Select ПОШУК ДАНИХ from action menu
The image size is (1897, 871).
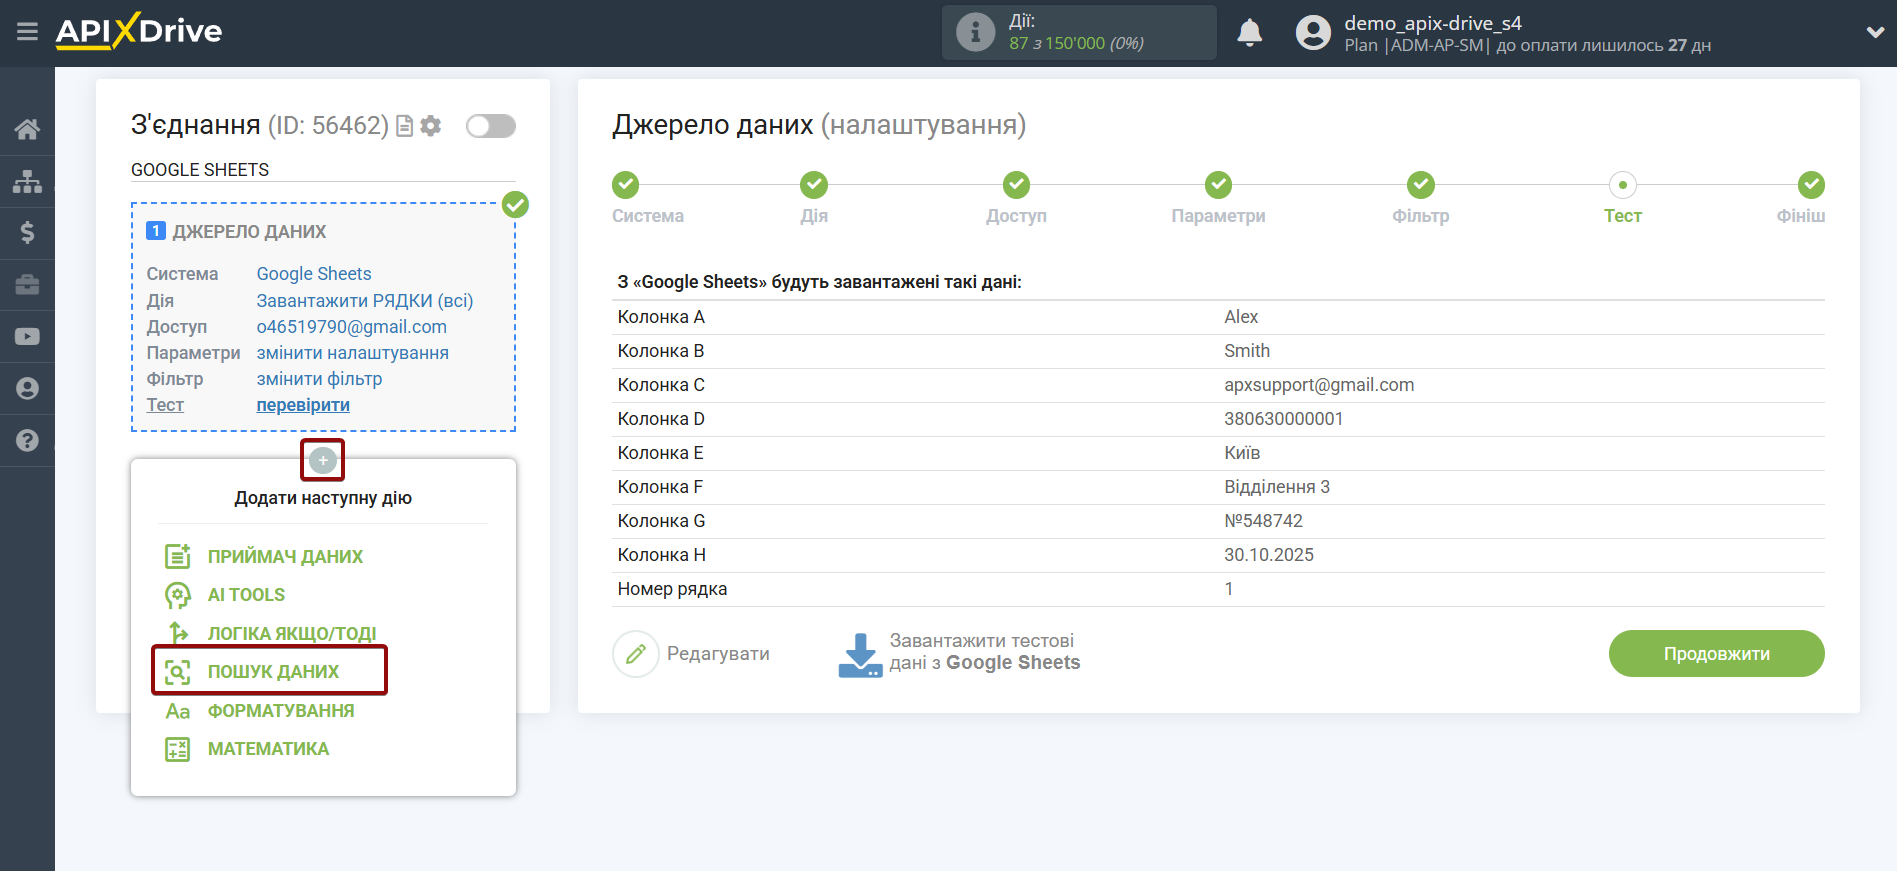click(x=272, y=672)
